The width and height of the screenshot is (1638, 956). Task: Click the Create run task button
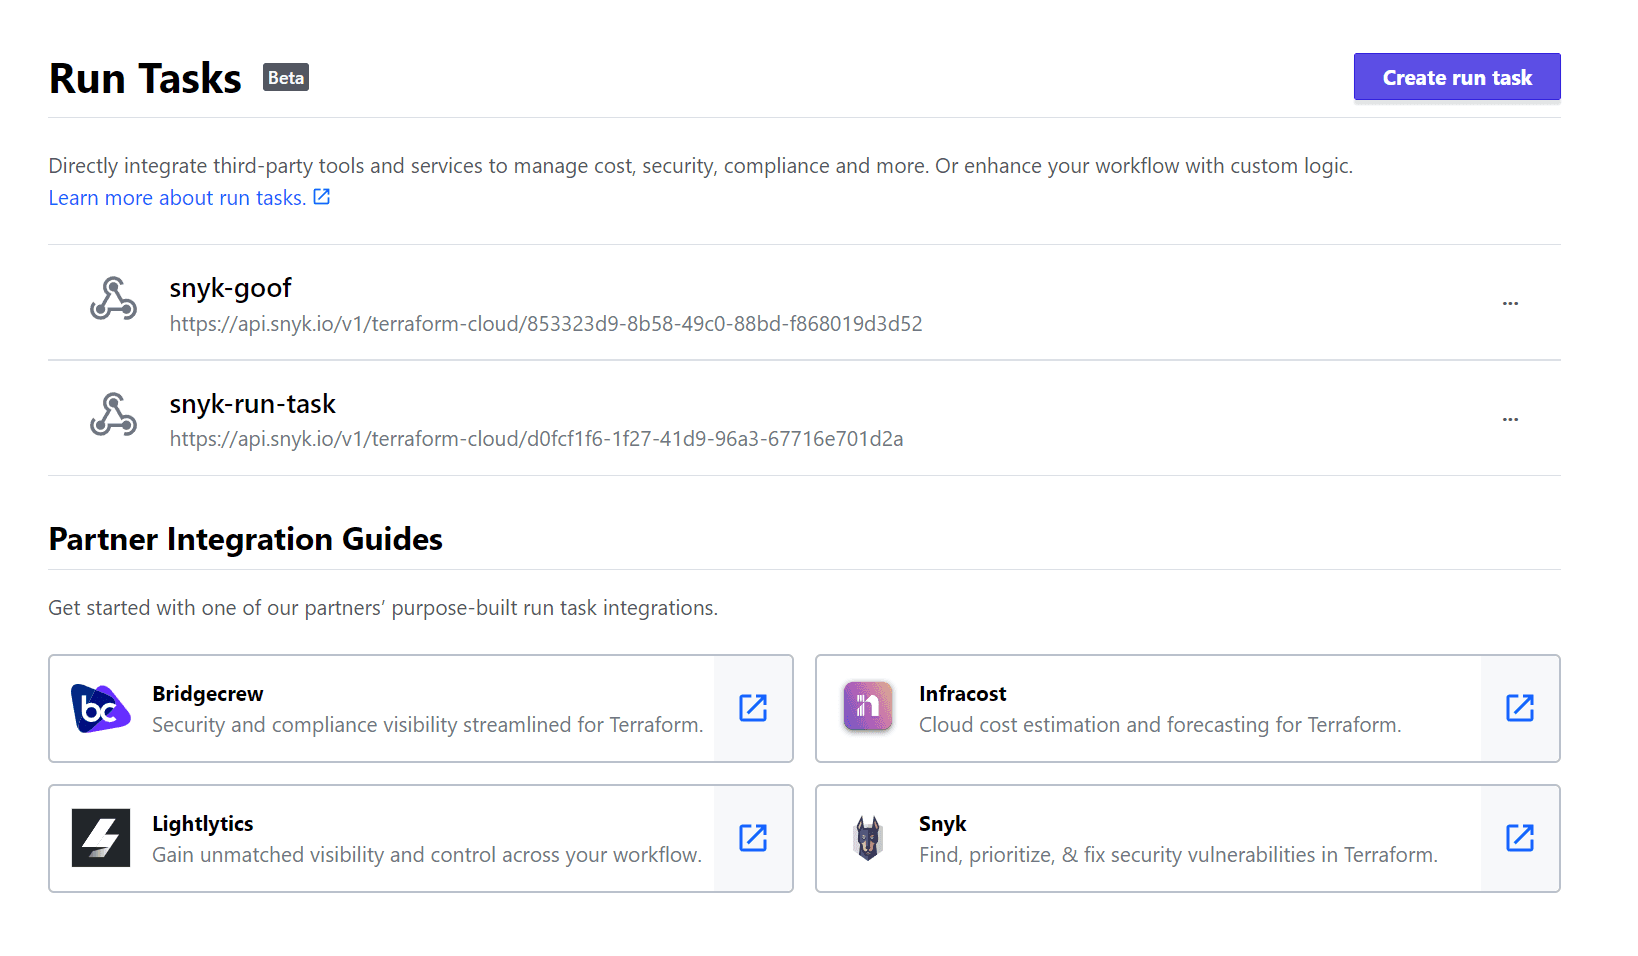(1457, 77)
